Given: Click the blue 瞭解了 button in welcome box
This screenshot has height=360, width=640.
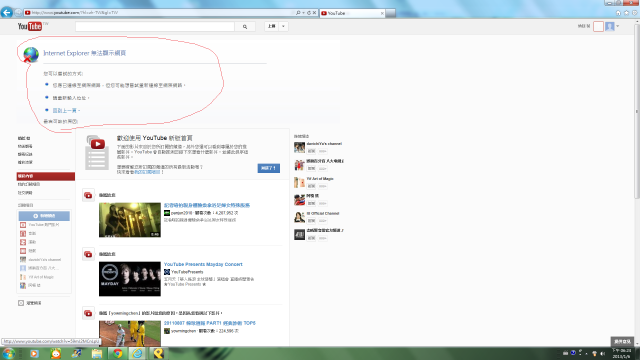Looking at the screenshot, I should [x=269, y=168].
